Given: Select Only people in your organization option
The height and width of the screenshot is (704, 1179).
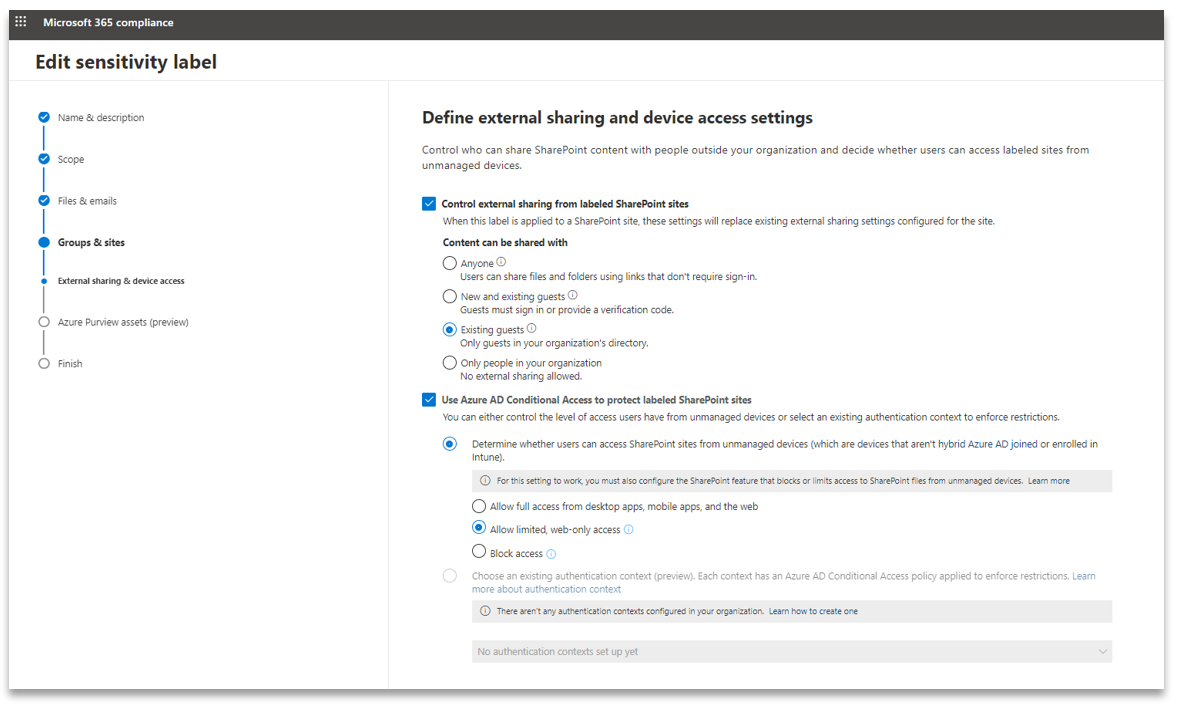Looking at the screenshot, I should (x=450, y=363).
